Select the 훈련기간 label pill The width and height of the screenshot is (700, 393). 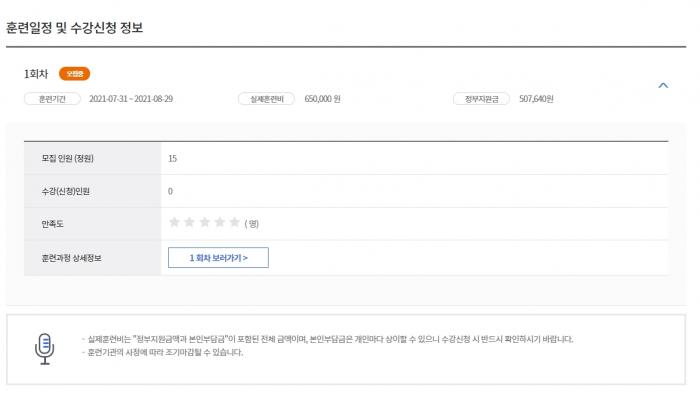[x=52, y=99]
